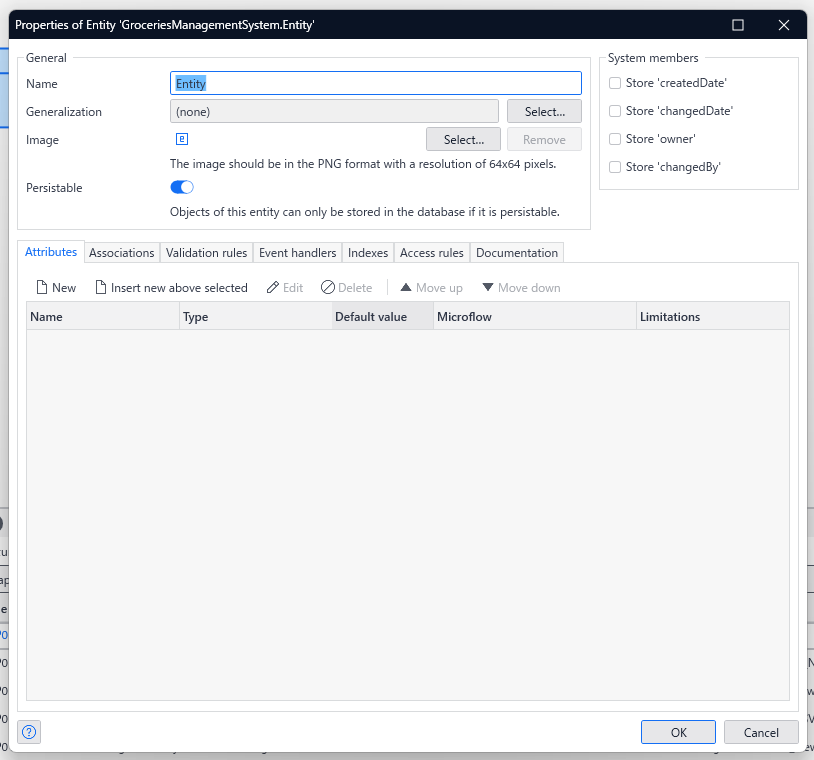Enable Store 'createdDate' checkbox
The image size is (814, 760).
(x=615, y=83)
